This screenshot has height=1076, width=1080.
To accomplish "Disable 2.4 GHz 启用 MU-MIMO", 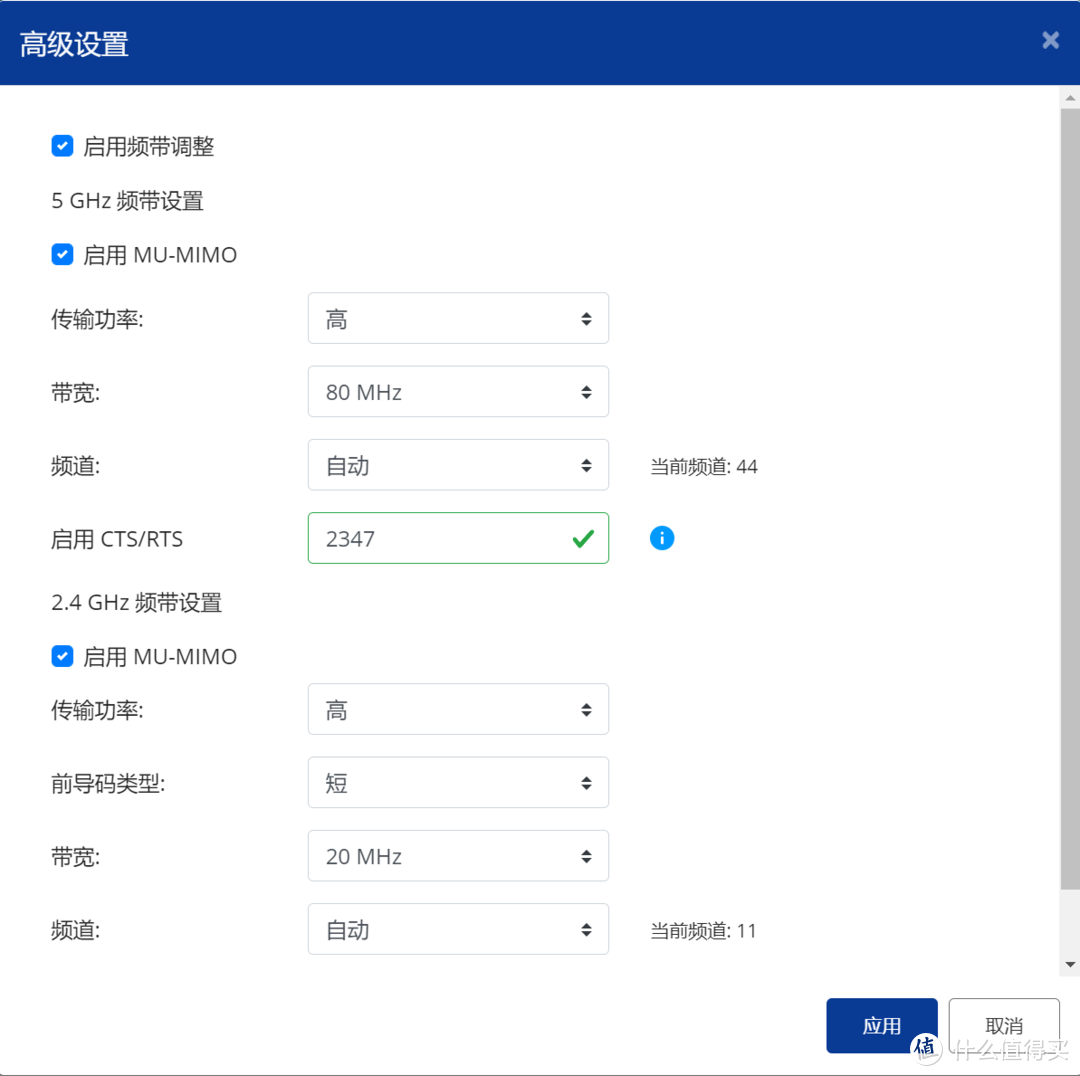I will (62, 656).
